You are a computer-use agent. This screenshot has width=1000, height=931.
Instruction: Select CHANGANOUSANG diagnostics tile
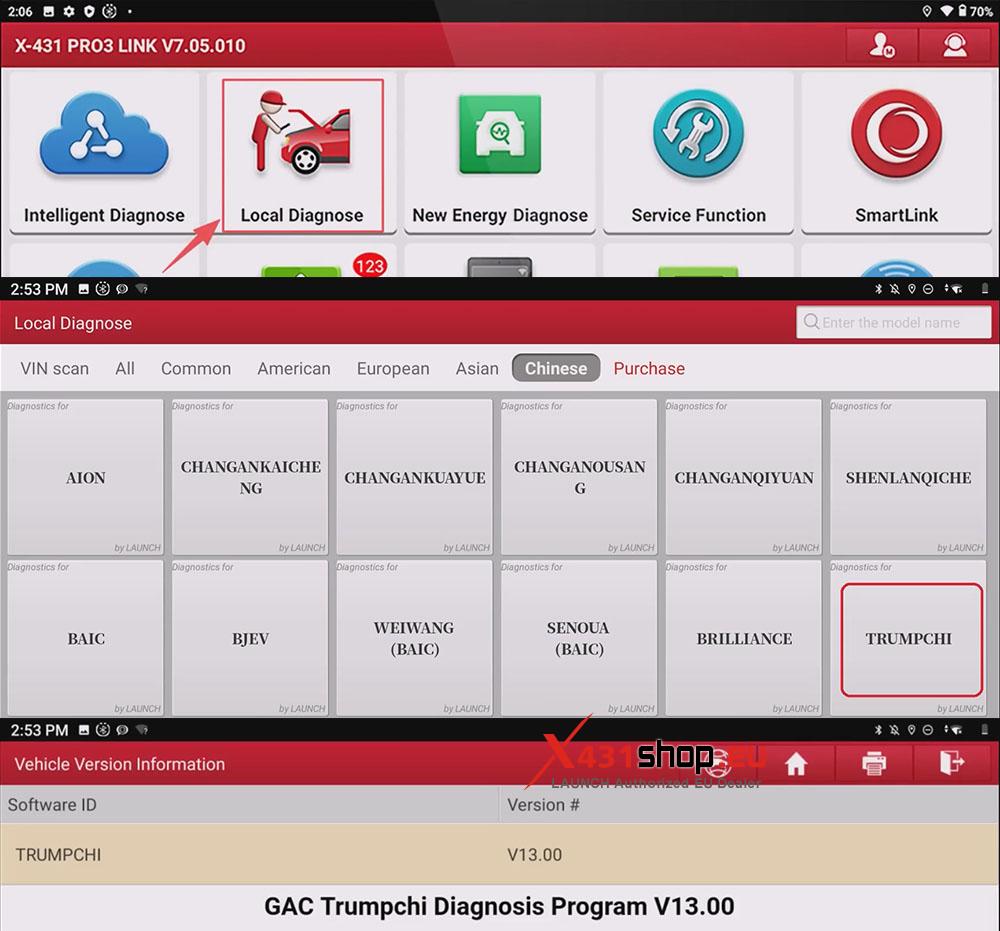pos(579,477)
